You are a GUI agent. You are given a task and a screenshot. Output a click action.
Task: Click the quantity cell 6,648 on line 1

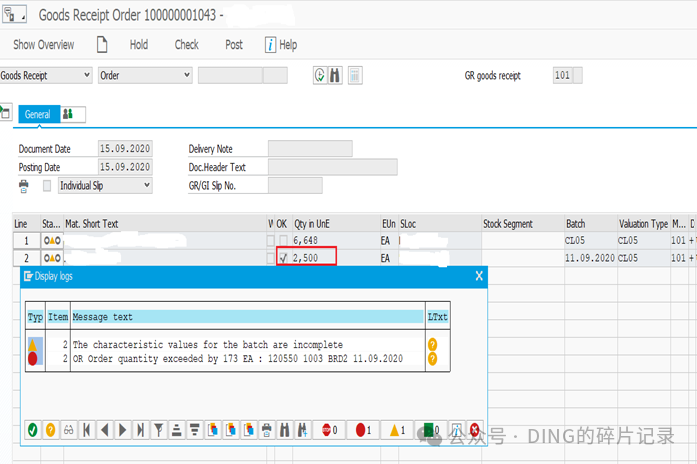pyautogui.click(x=336, y=240)
